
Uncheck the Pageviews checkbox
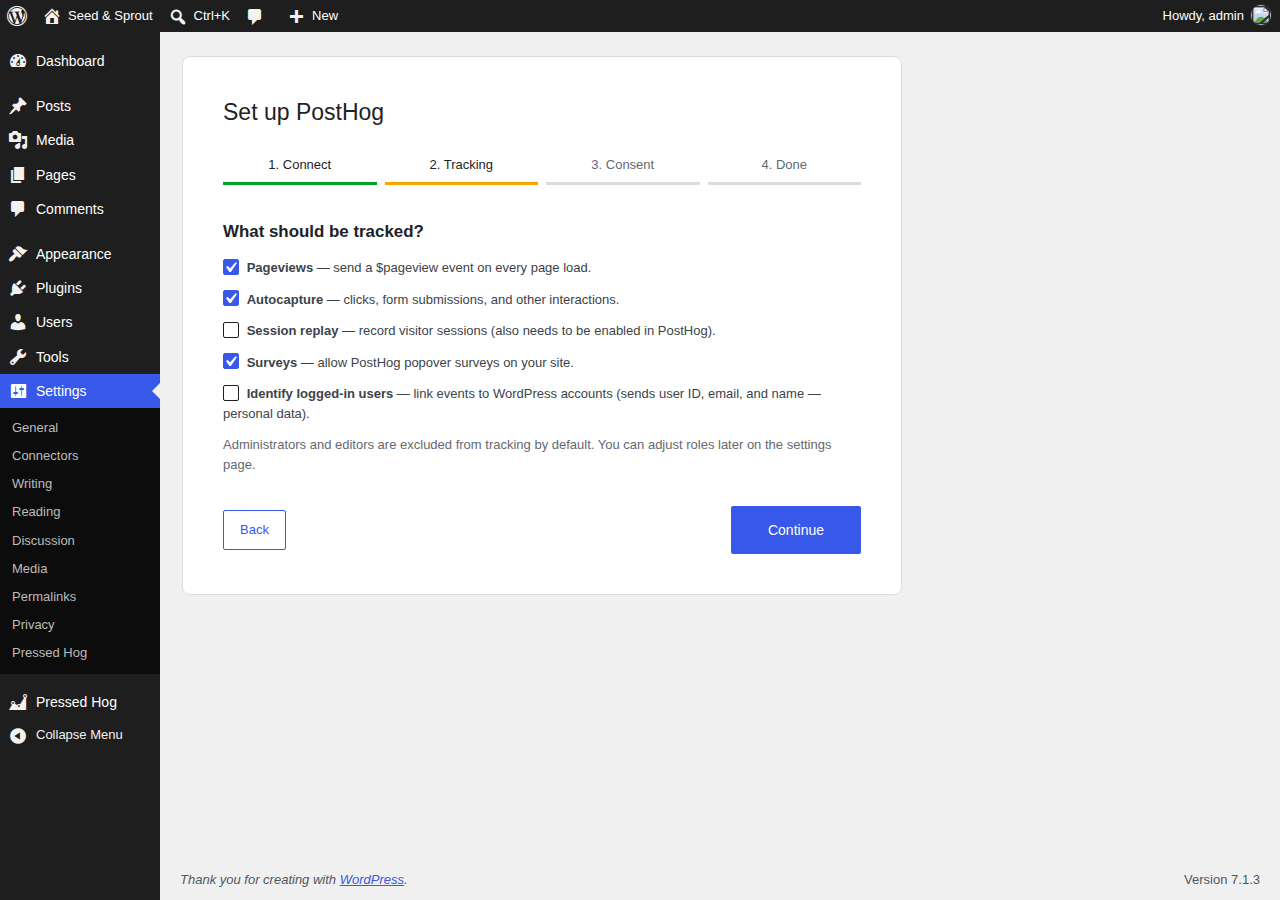click(x=231, y=267)
